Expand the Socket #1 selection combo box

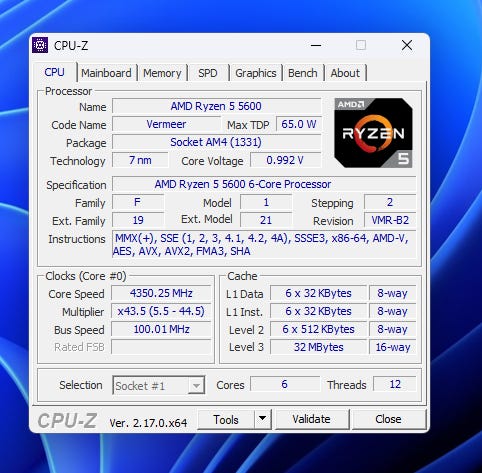159,385
